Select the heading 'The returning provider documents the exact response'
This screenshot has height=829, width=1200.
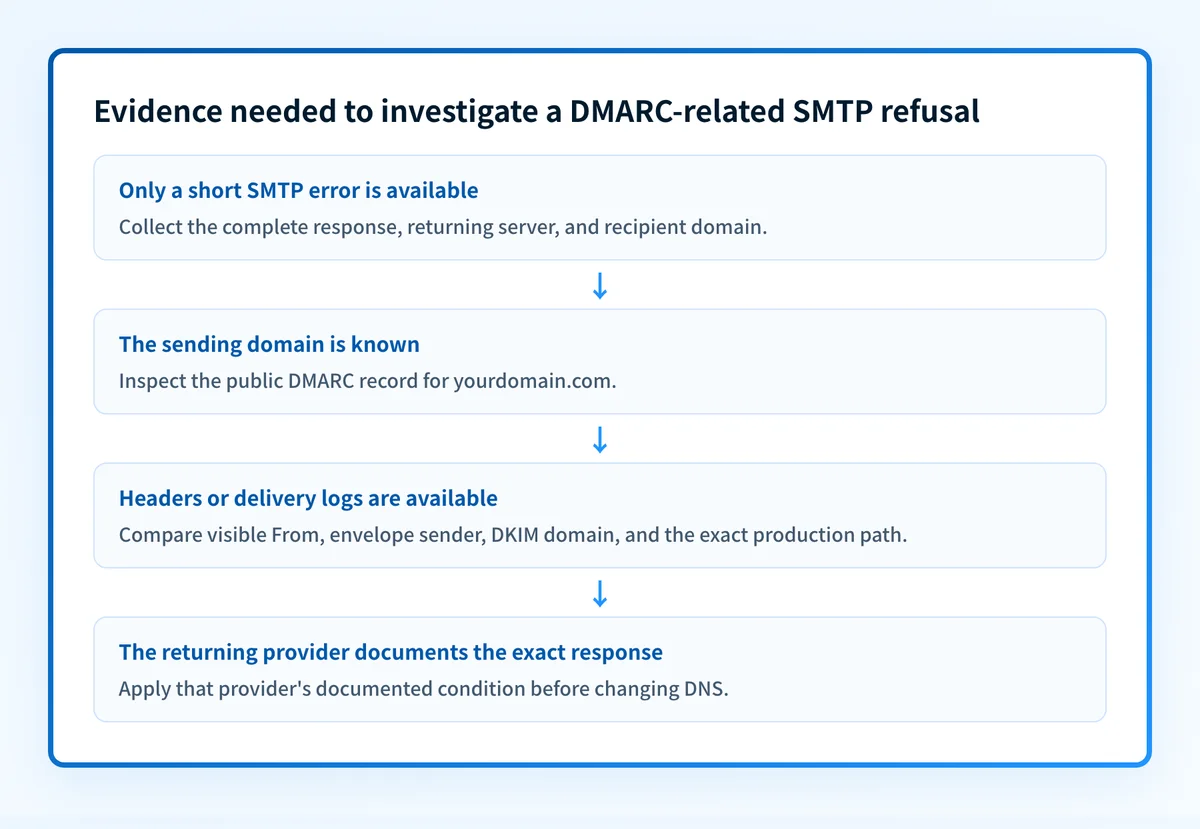tap(390, 652)
